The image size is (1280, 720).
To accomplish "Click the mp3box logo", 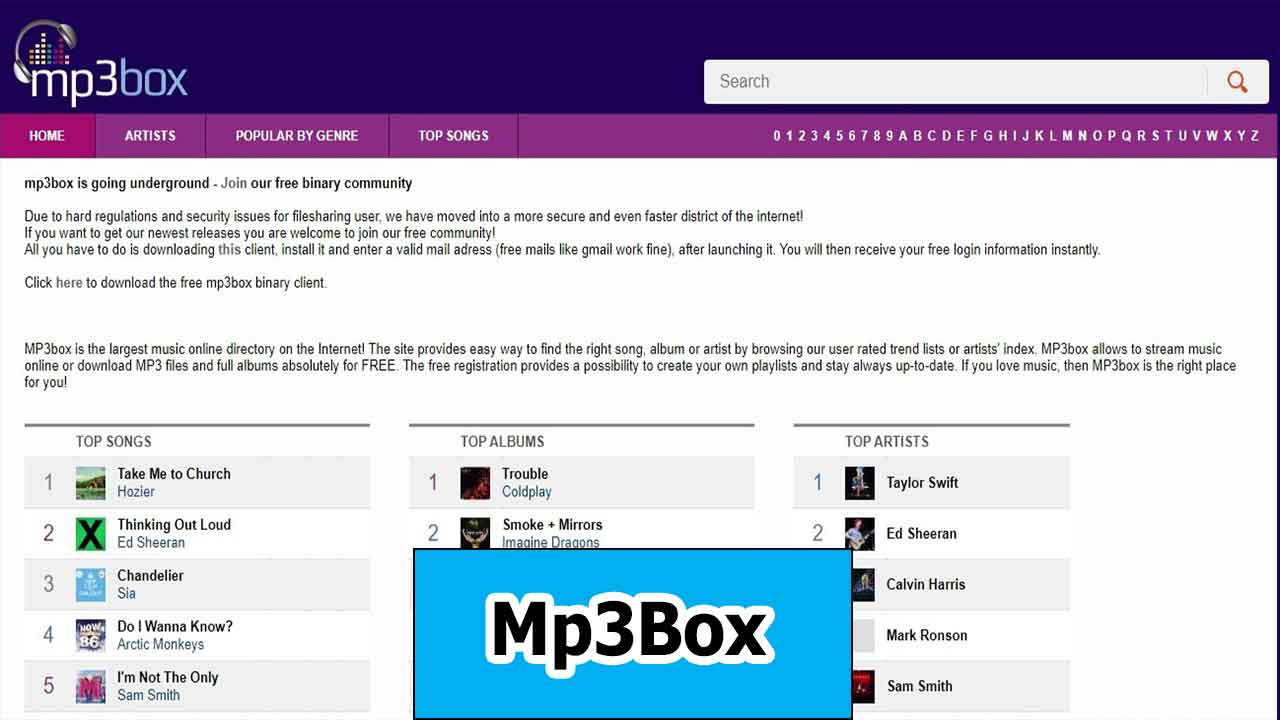I will pos(100,64).
